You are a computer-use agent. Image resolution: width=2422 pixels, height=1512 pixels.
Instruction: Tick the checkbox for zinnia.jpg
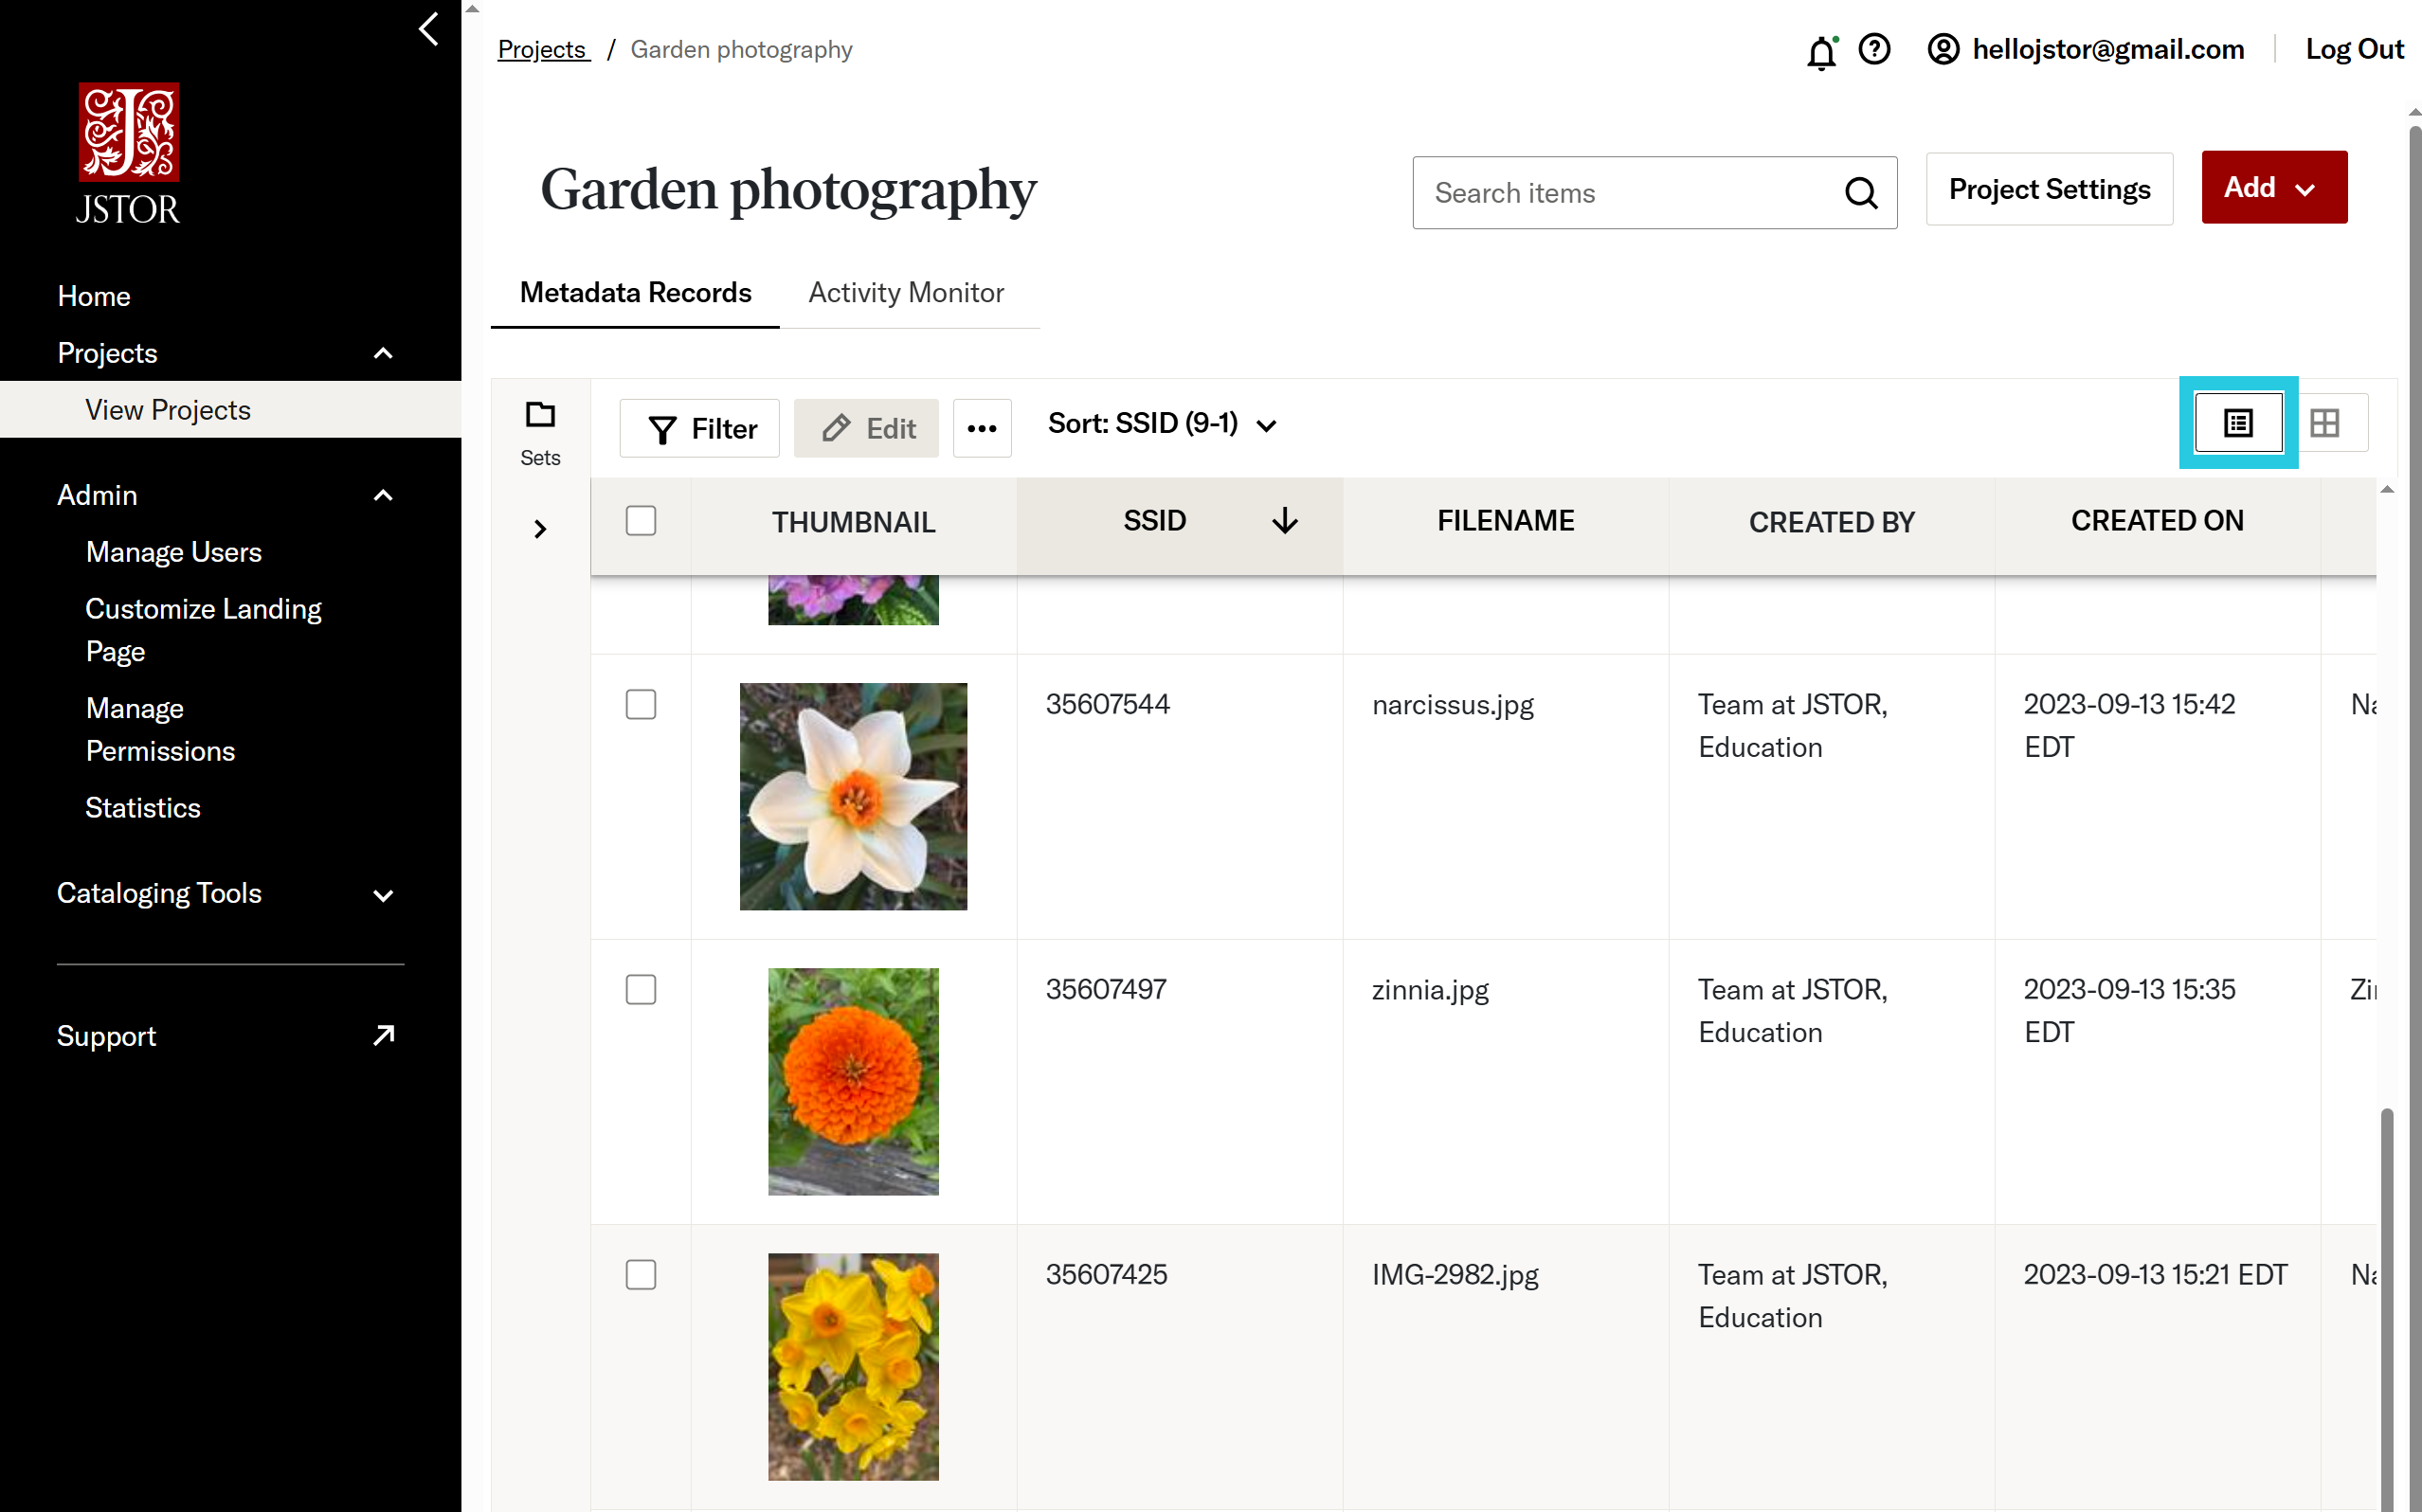(641, 990)
